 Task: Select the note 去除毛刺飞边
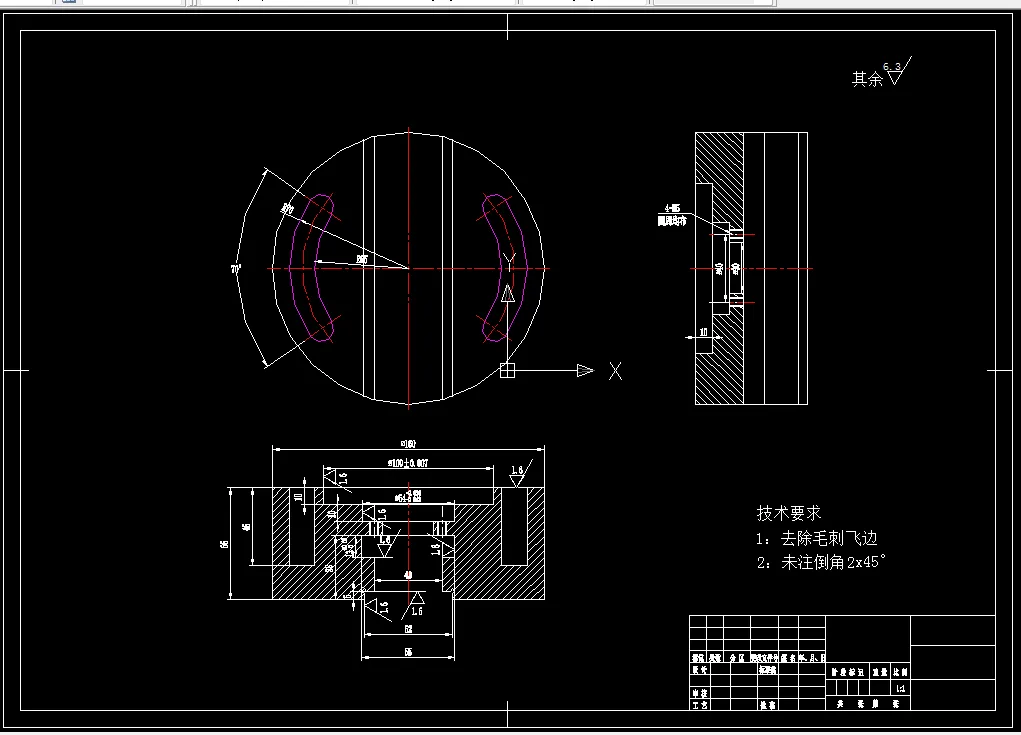(816, 536)
